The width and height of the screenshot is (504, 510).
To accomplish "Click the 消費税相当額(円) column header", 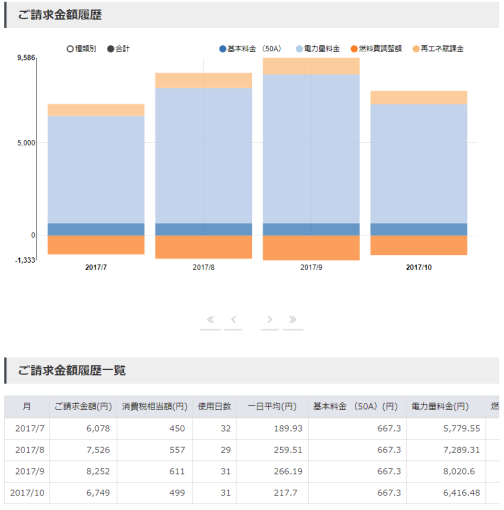I will coord(155,407).
